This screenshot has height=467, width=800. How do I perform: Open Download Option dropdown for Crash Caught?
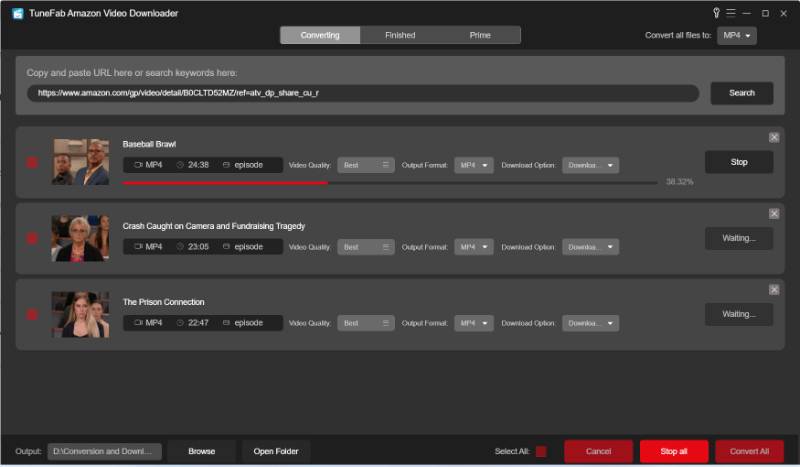point(590,247)
